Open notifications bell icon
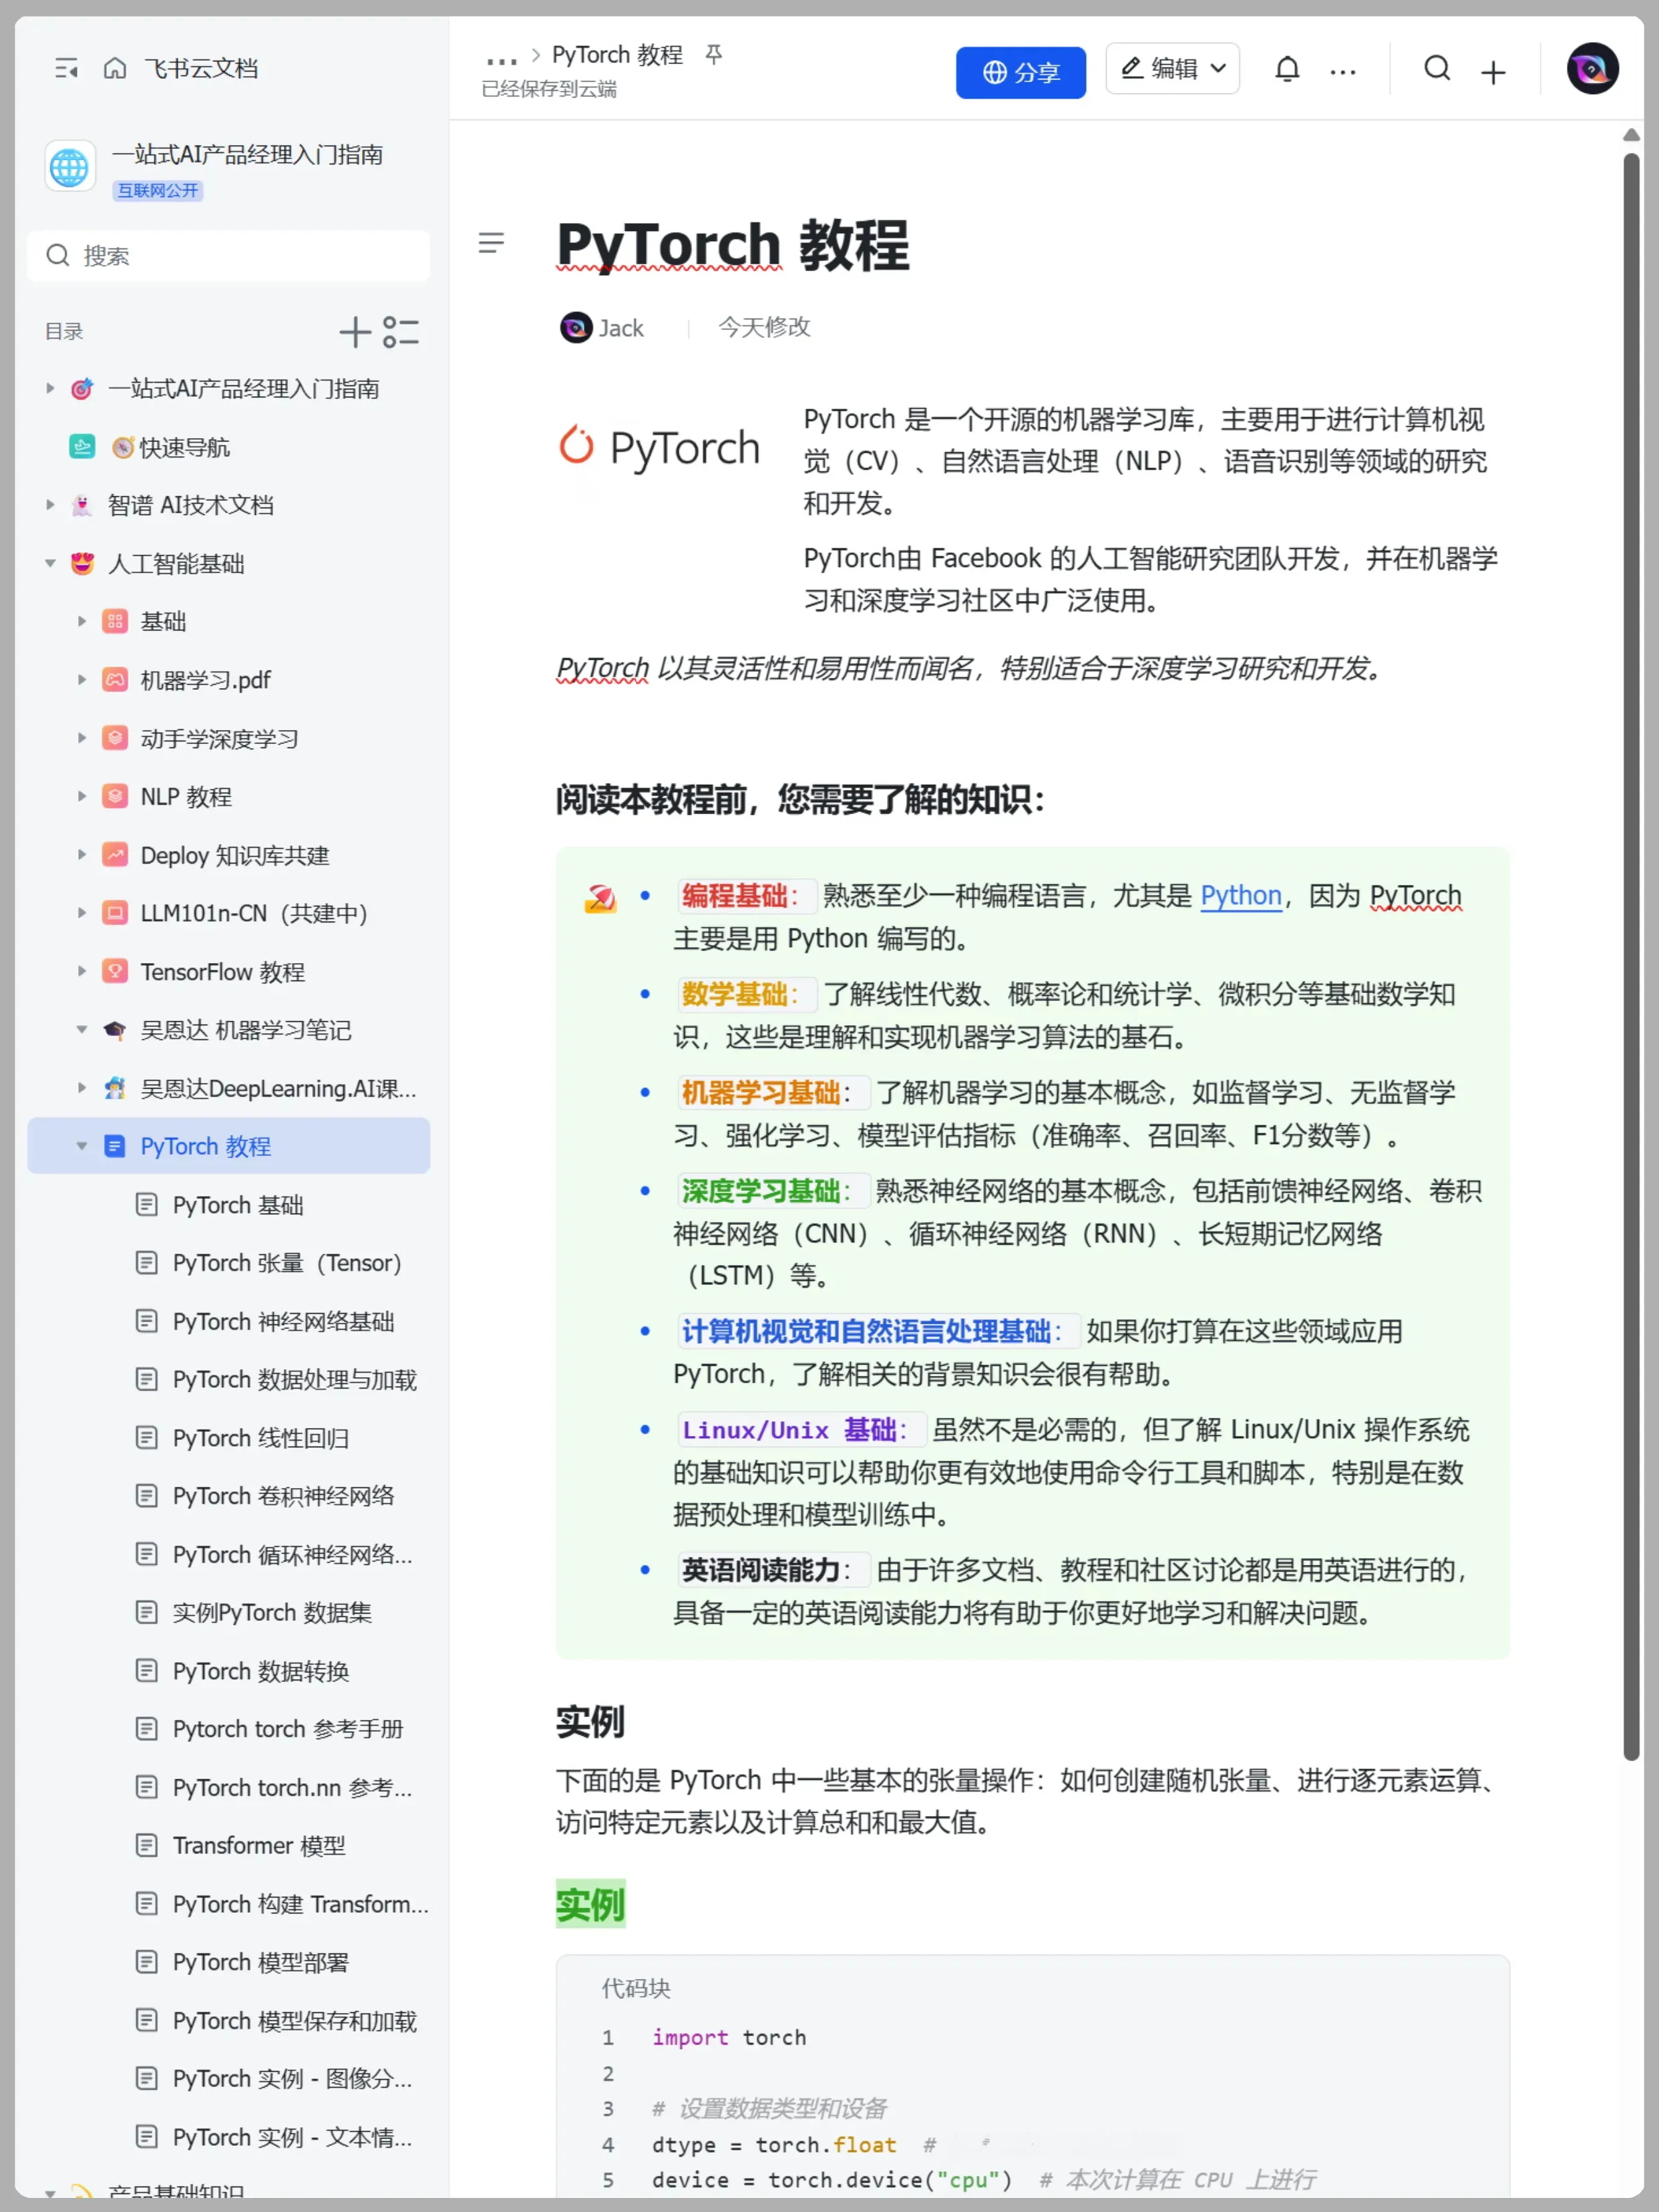This screenshot has width=1659, height=2212. 1287,69
